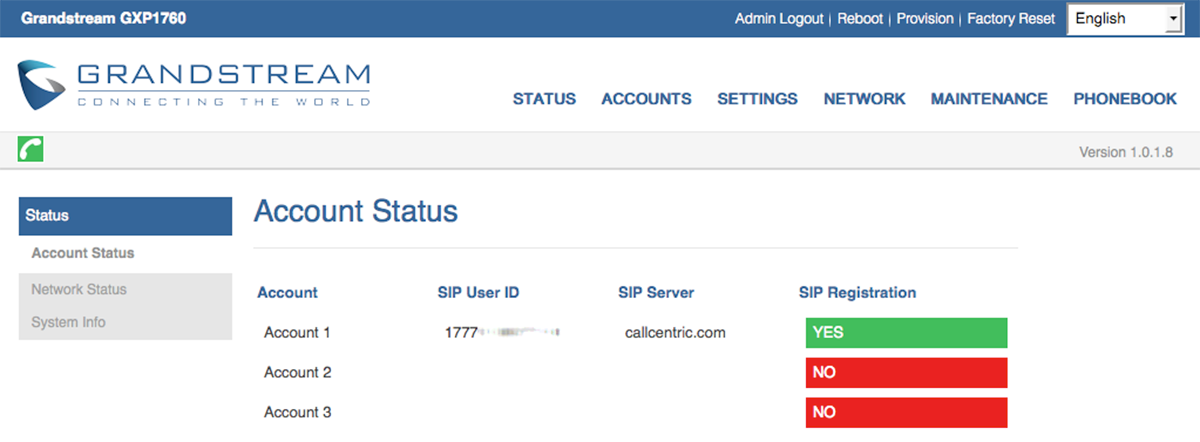
Task: Click the Provision link
Action: pos(925,19)
